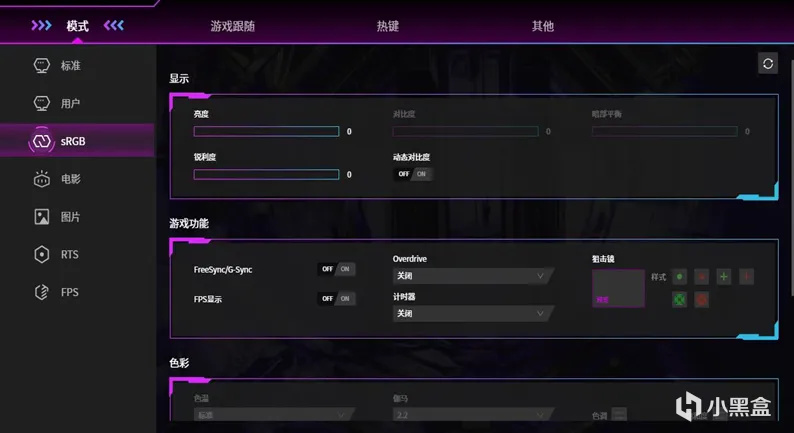Toggle the 动态对比度 switch

(413, 174)
